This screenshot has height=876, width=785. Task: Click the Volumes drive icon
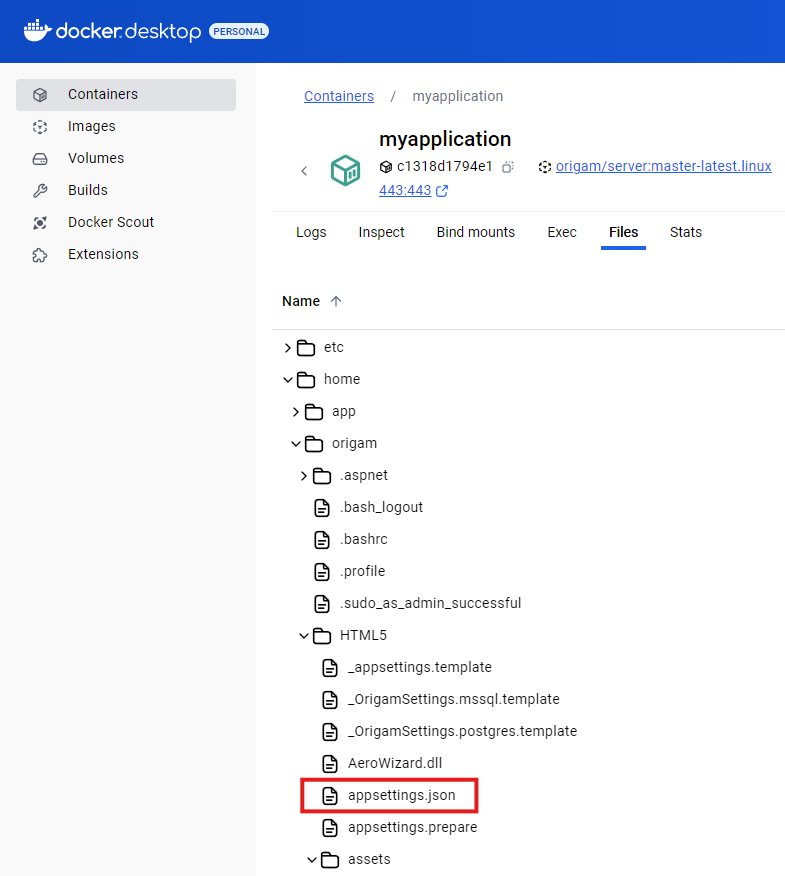(x=40, y=159)
